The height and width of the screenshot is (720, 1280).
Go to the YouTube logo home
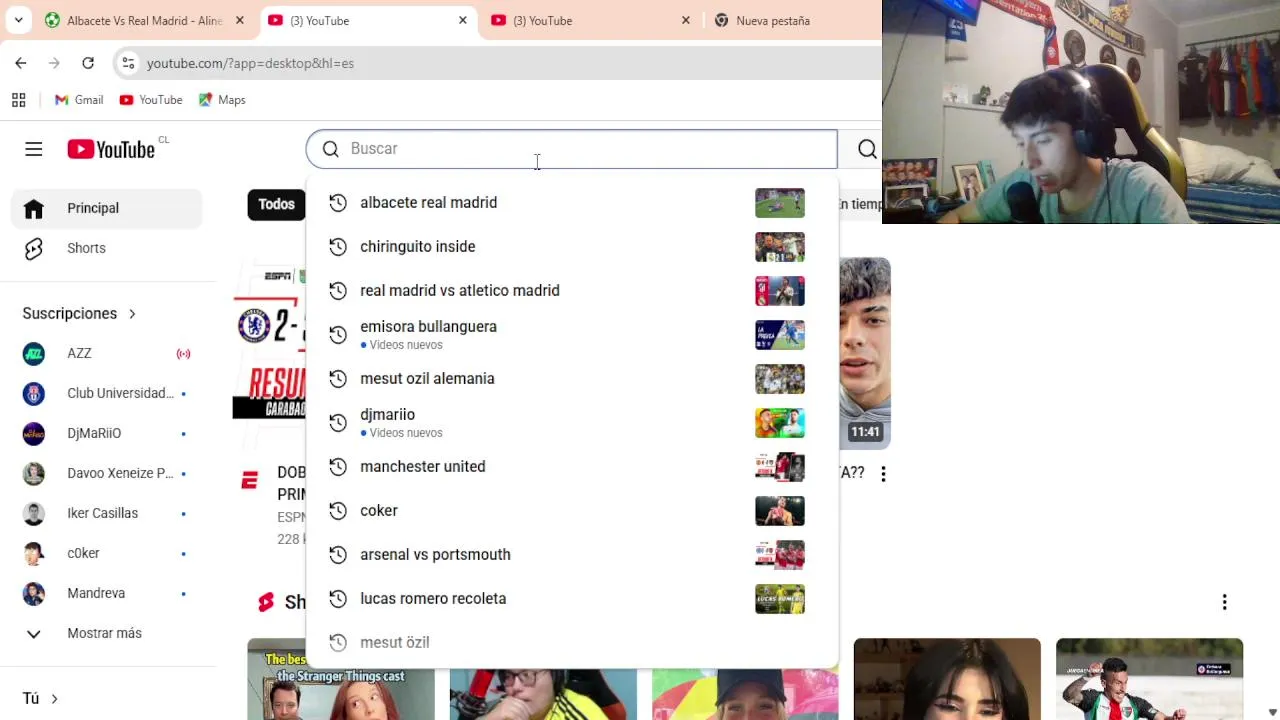pyautogui.click(x=111, y=149)
